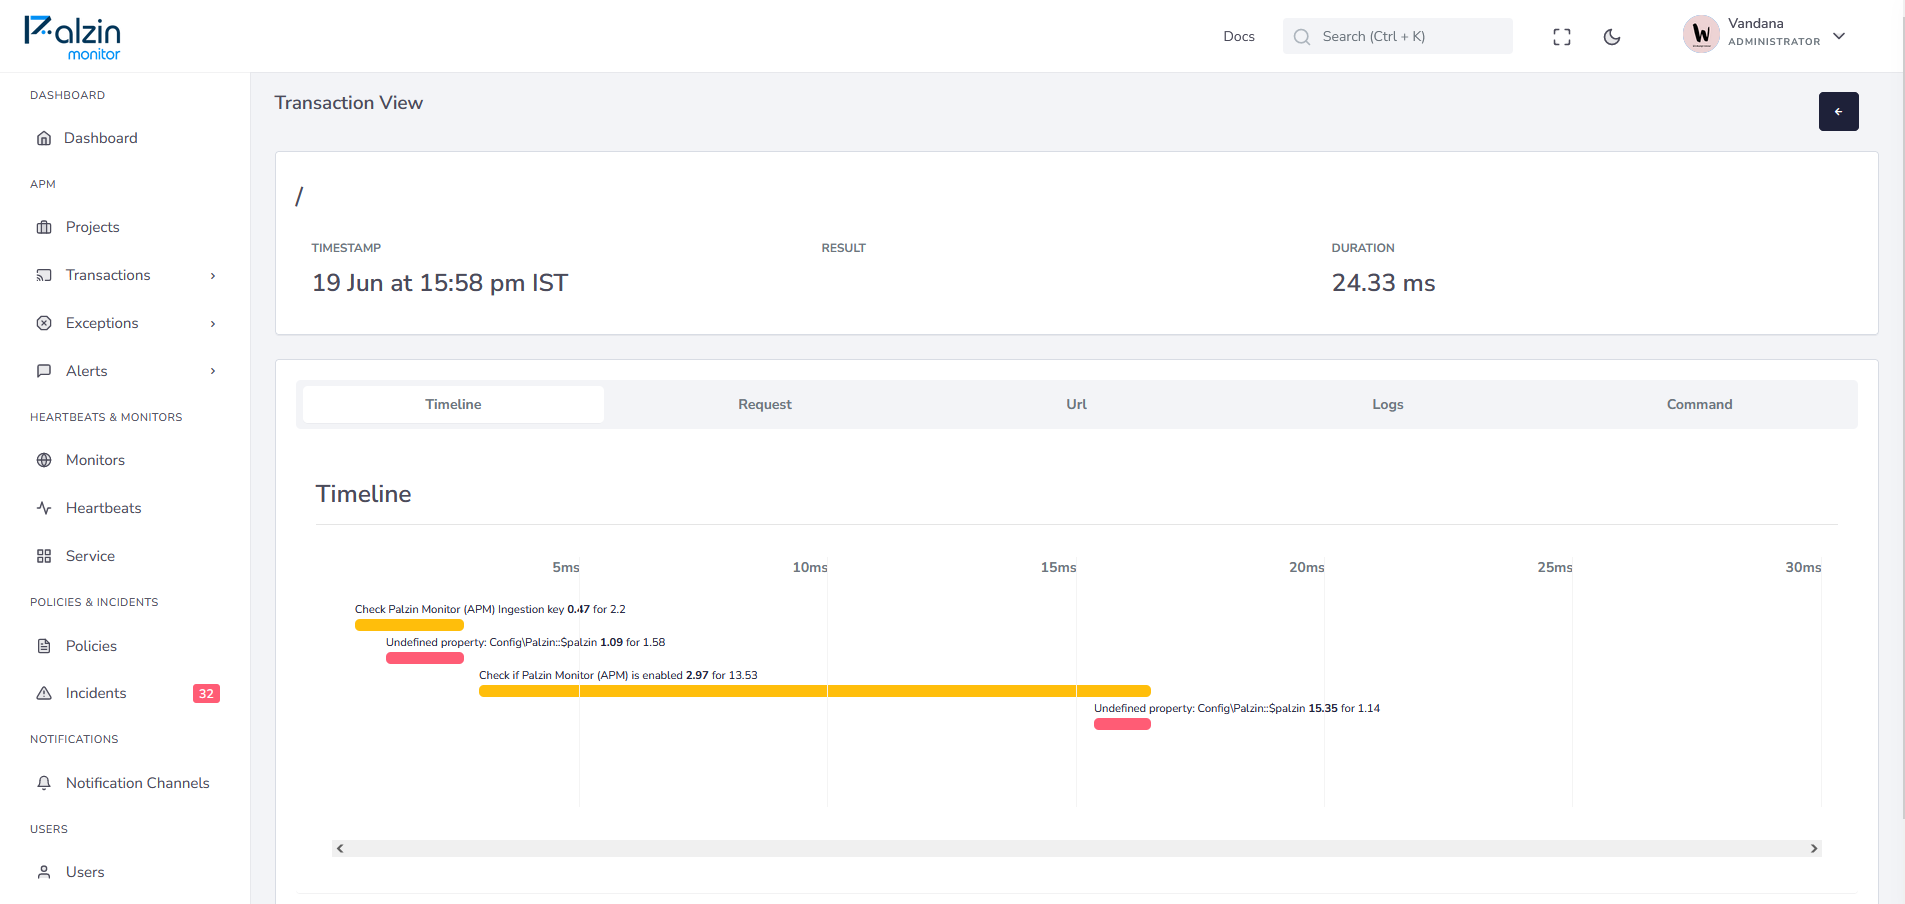Viewport: 1905px width, 904px height.
Task: Click the Palzin monitor logo
Action: click(x=72, y=38)
